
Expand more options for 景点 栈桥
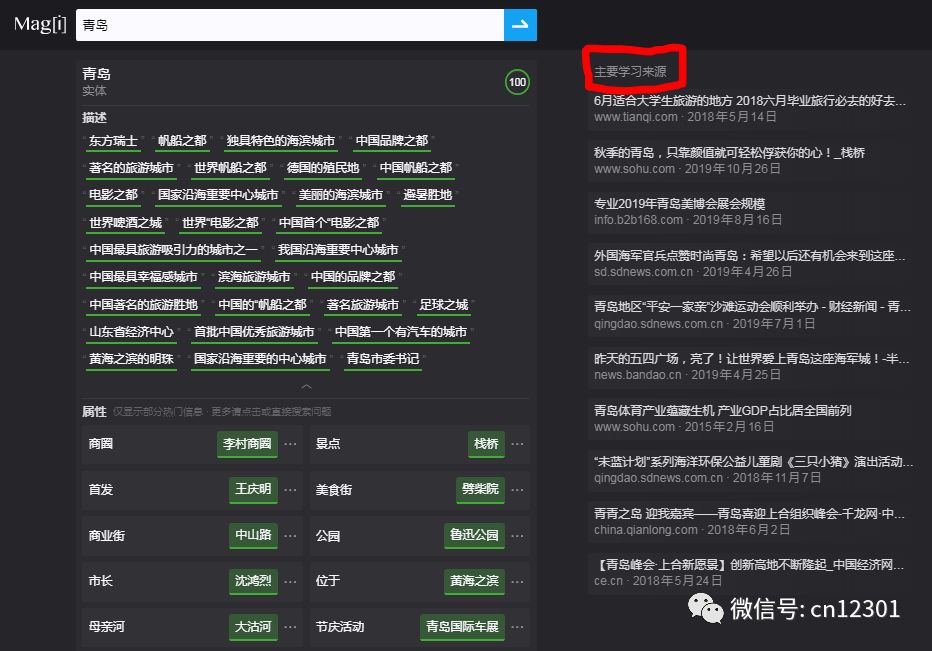[517, 444]
